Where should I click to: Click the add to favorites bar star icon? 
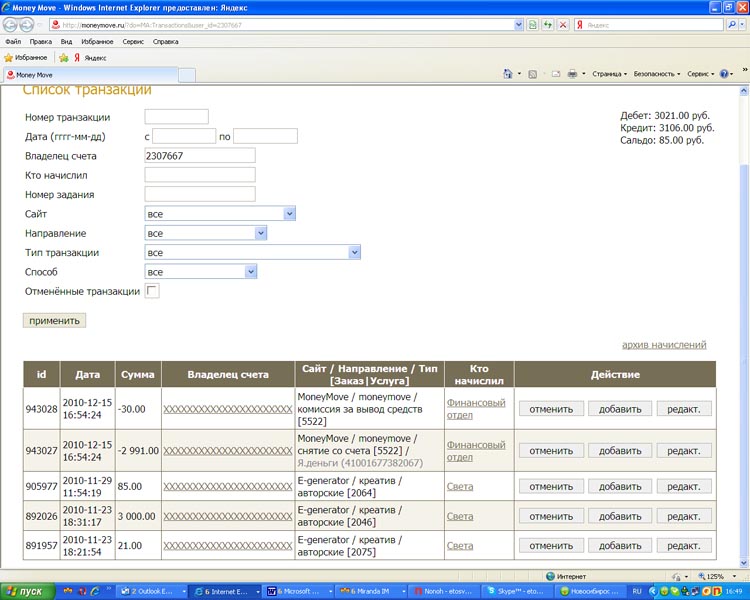tap(64, 58)
